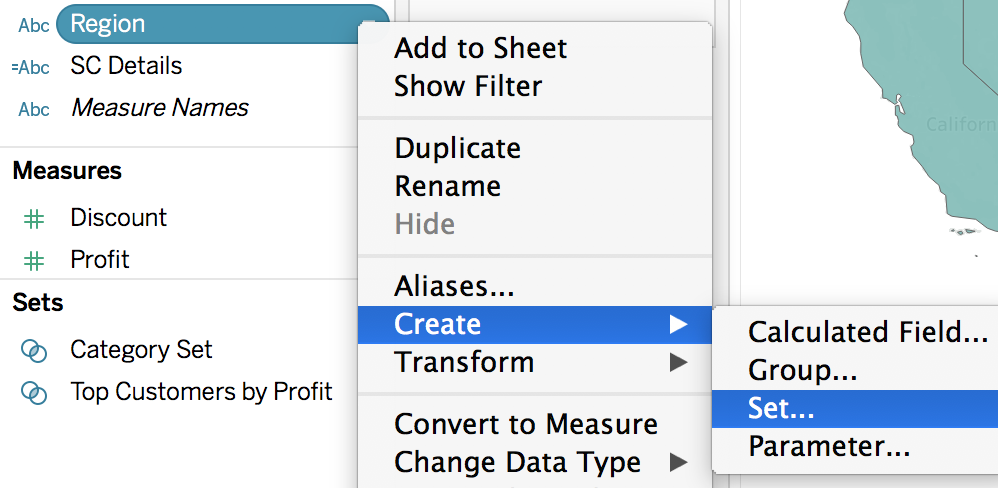Click the green number icon beside Discount
Image resolution: width=998 pixels, height=488 pixels.
(34, 219)
